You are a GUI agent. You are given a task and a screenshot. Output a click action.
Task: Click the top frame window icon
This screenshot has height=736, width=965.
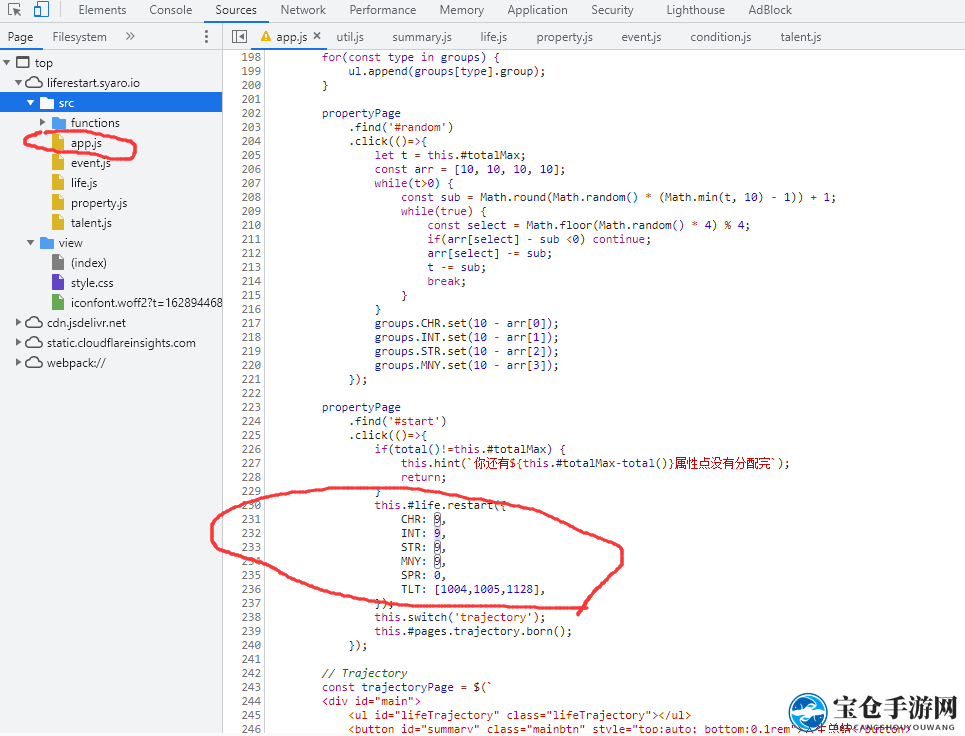22,62
